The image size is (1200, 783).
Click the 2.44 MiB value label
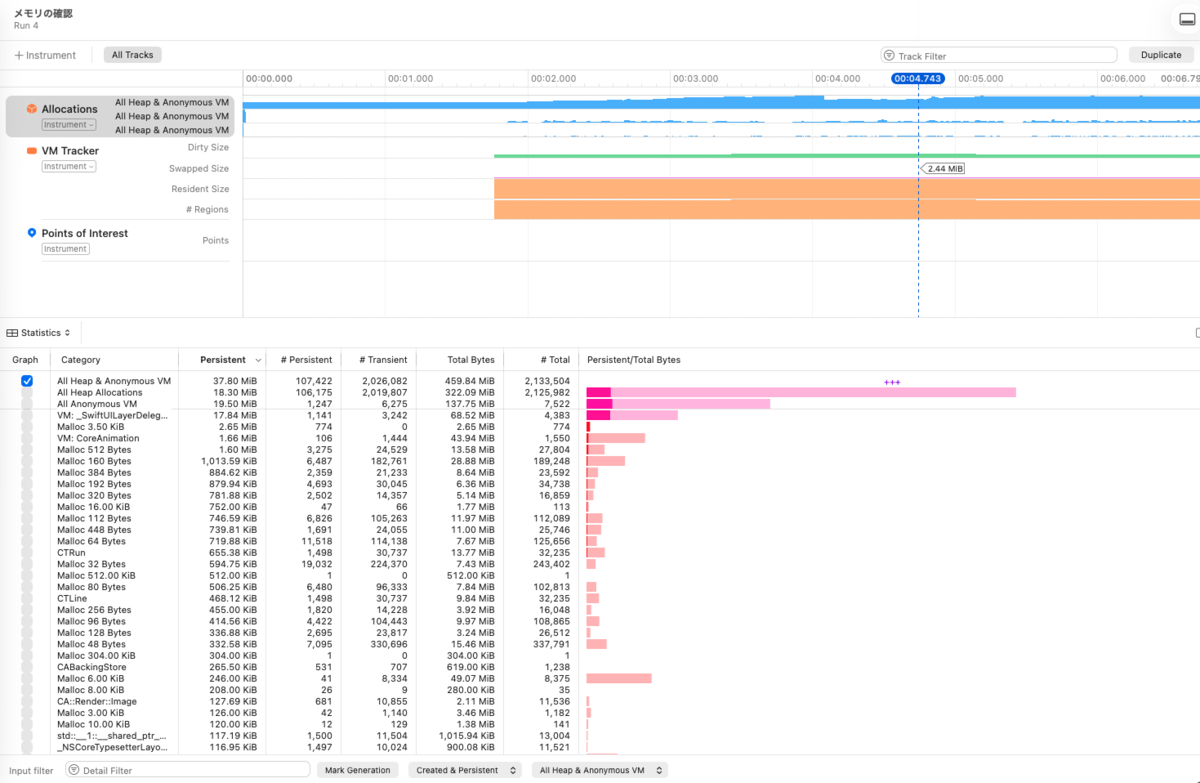[x=944, y=169]
